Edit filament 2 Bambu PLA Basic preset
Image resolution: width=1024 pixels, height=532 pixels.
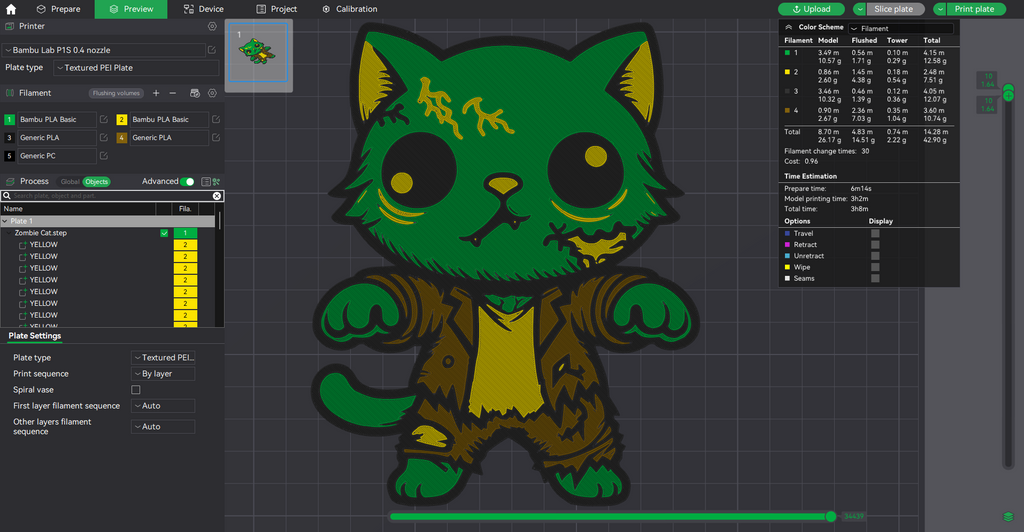[x=216, y=119]
